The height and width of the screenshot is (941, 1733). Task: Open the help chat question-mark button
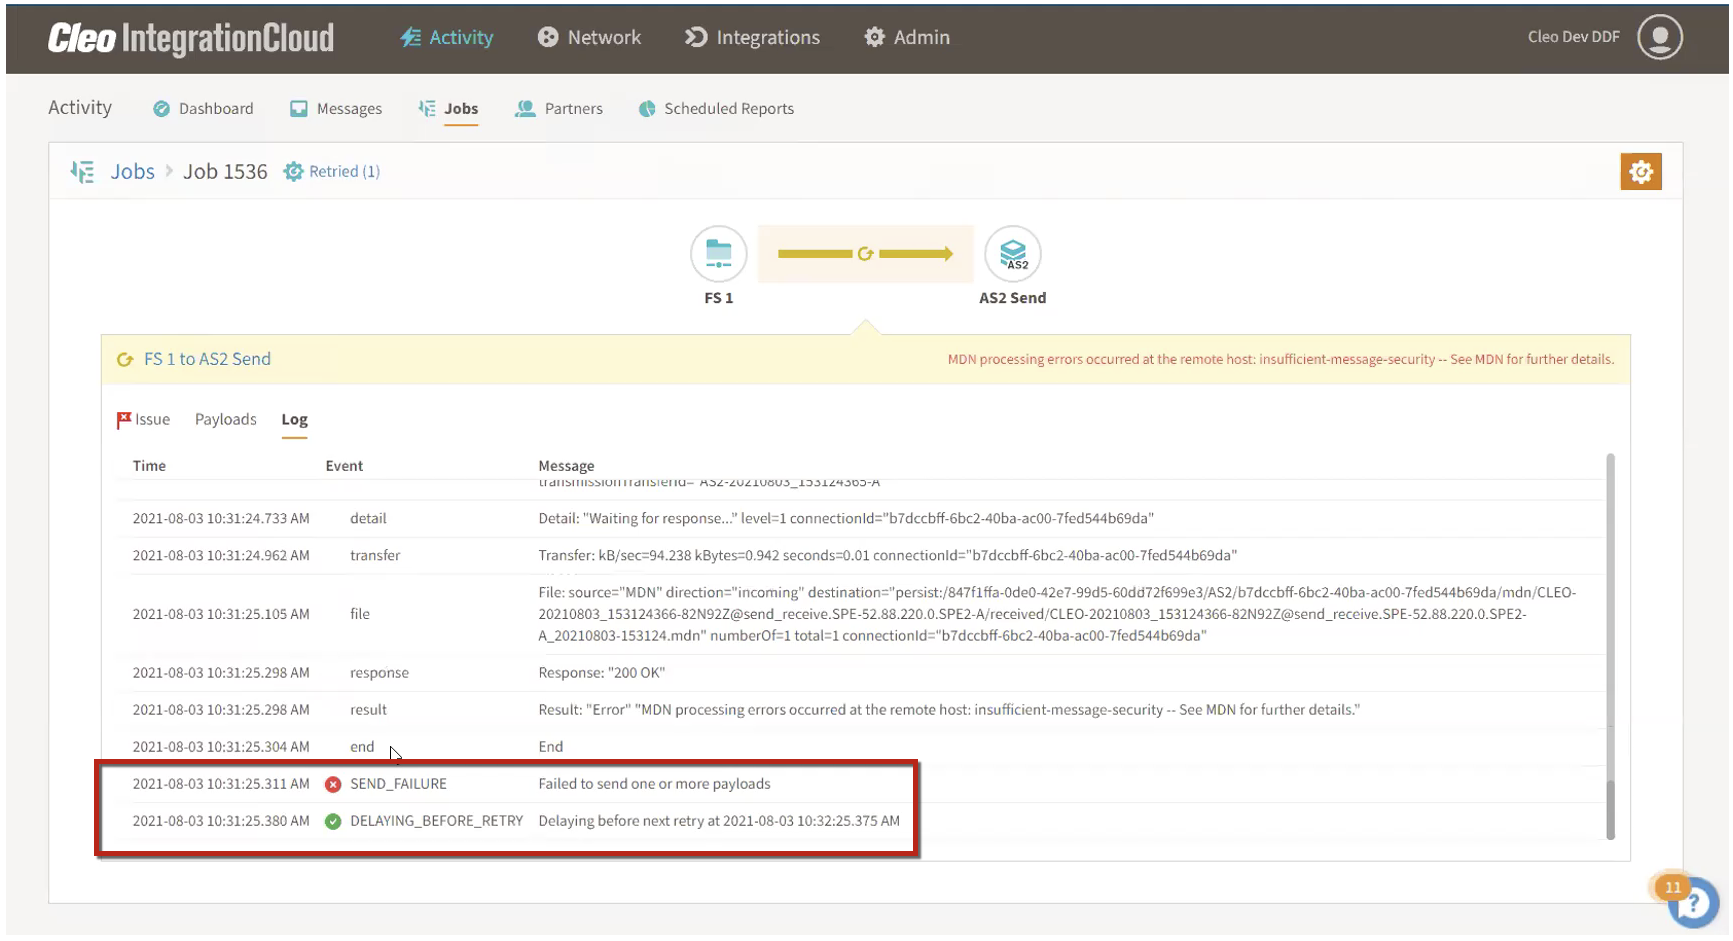(x=1692, y=903)
